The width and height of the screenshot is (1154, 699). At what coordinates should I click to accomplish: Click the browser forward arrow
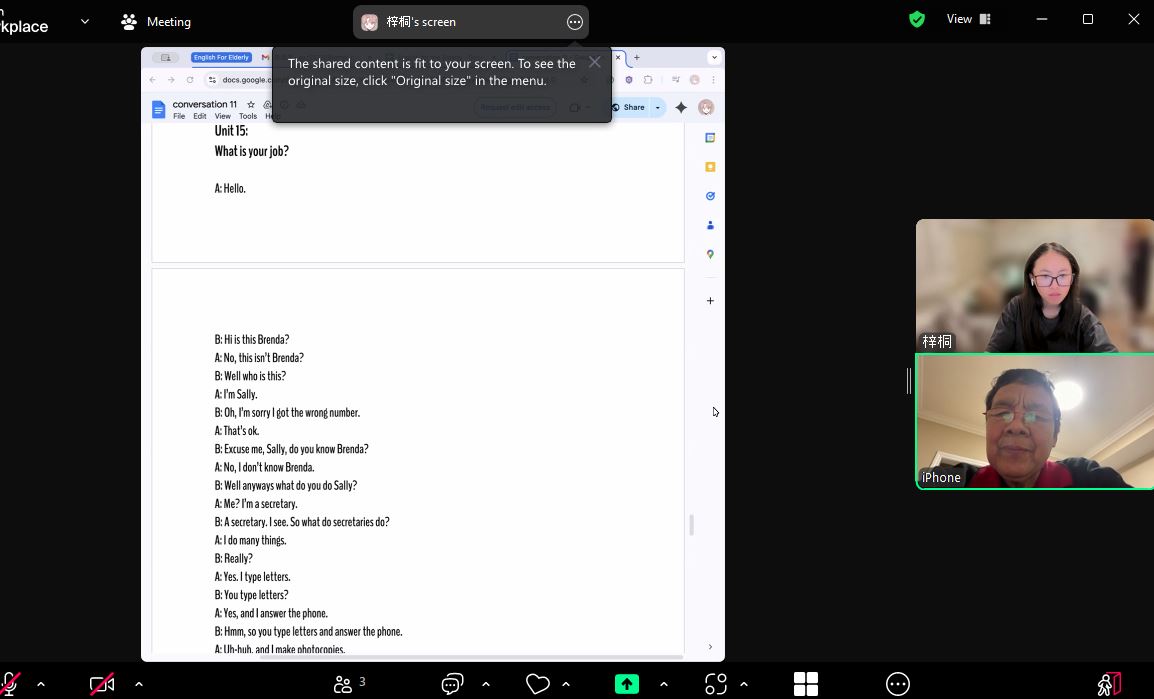(171, 79)
